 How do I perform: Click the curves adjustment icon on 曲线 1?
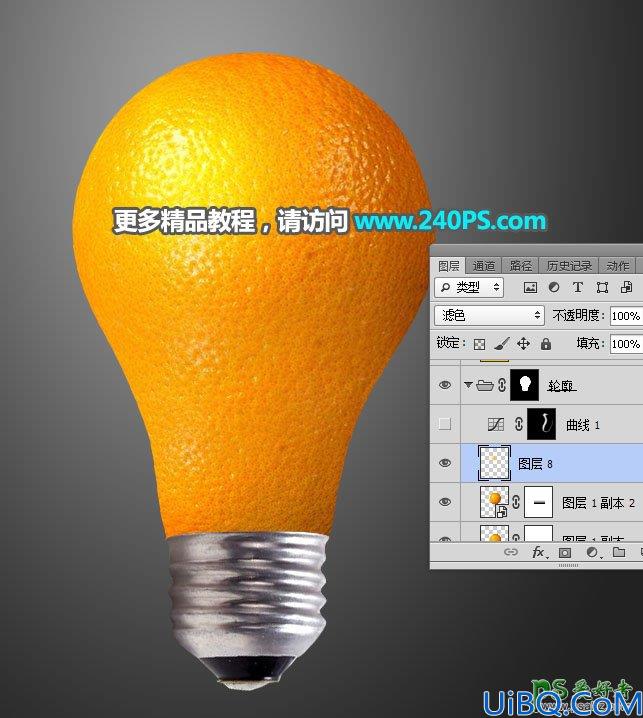(x=496, y=424)
